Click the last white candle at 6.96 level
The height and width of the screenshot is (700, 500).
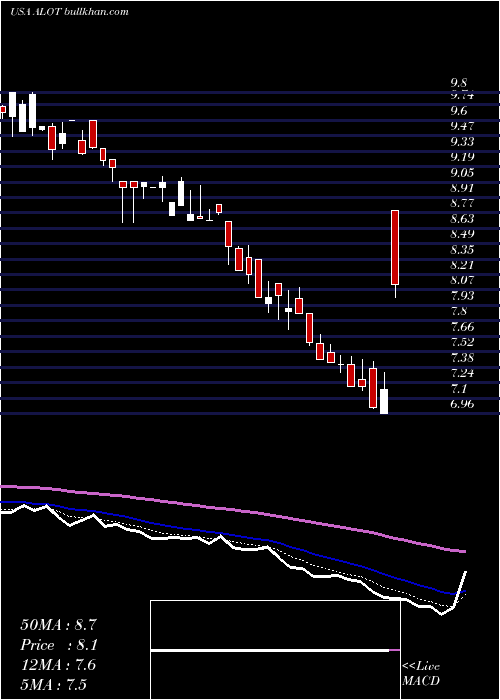coord(384,401)
